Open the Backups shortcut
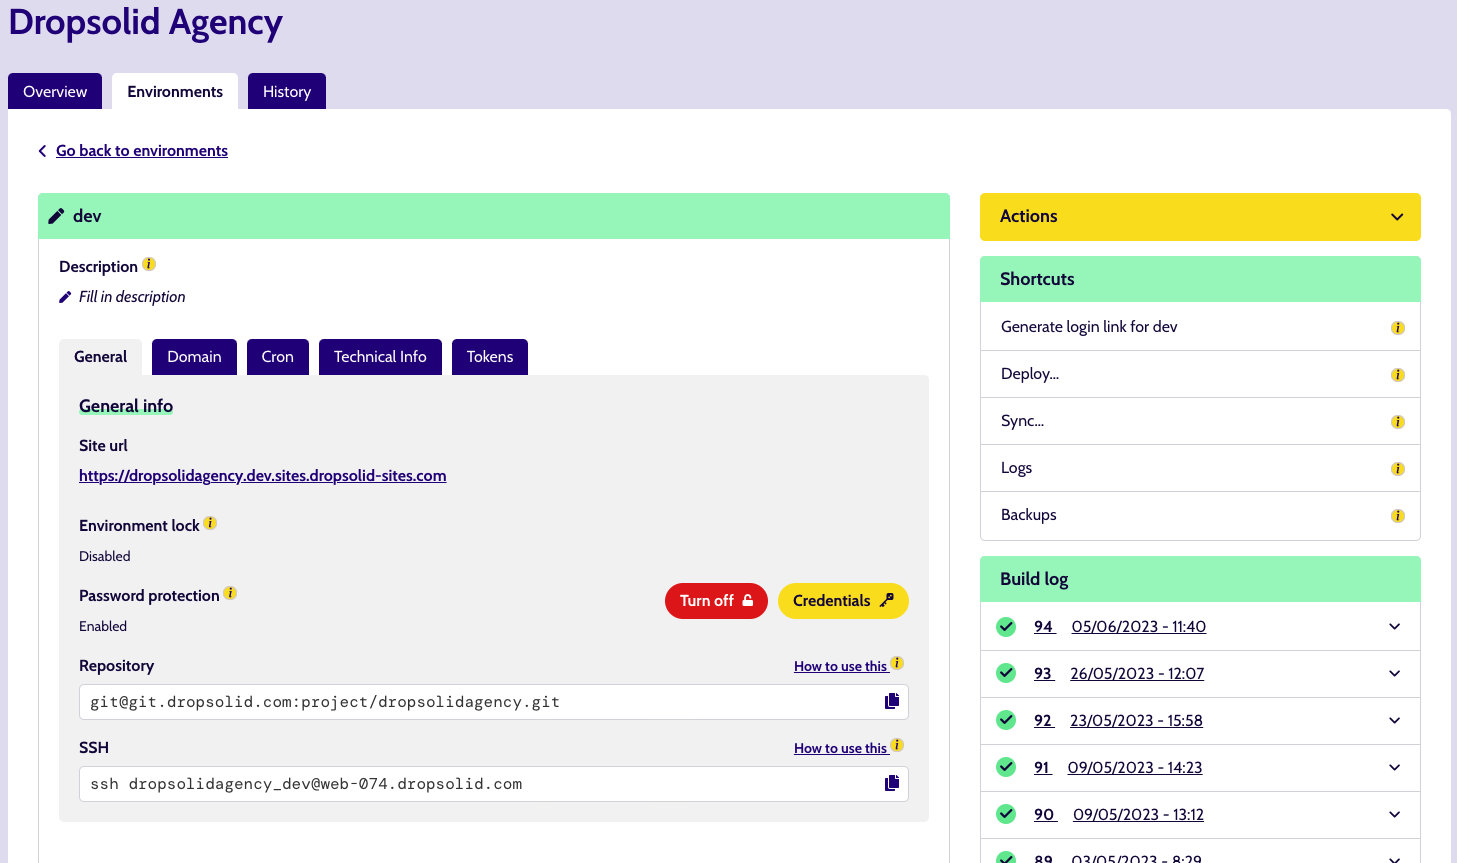The image size is (1457, 863). 1029,515
